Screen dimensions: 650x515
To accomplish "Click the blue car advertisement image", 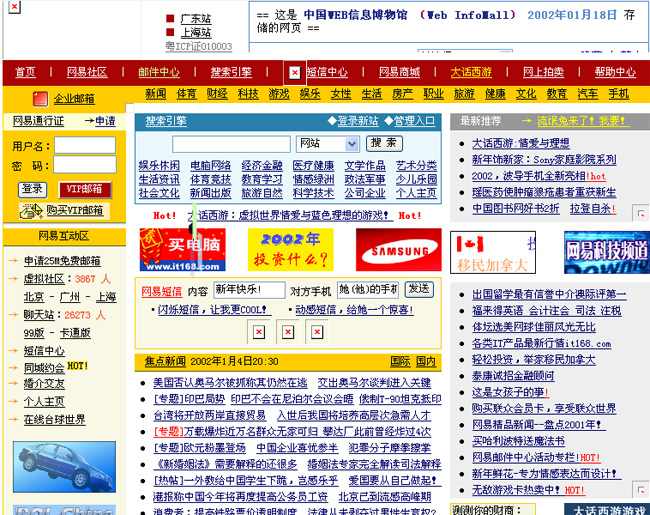I will [64, 467].
